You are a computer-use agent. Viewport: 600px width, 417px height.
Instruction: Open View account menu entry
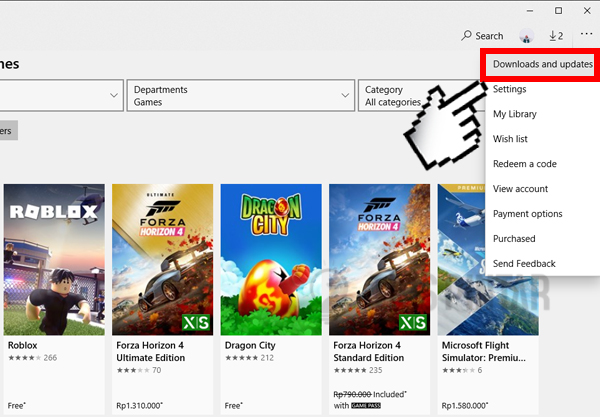[520, 189]
